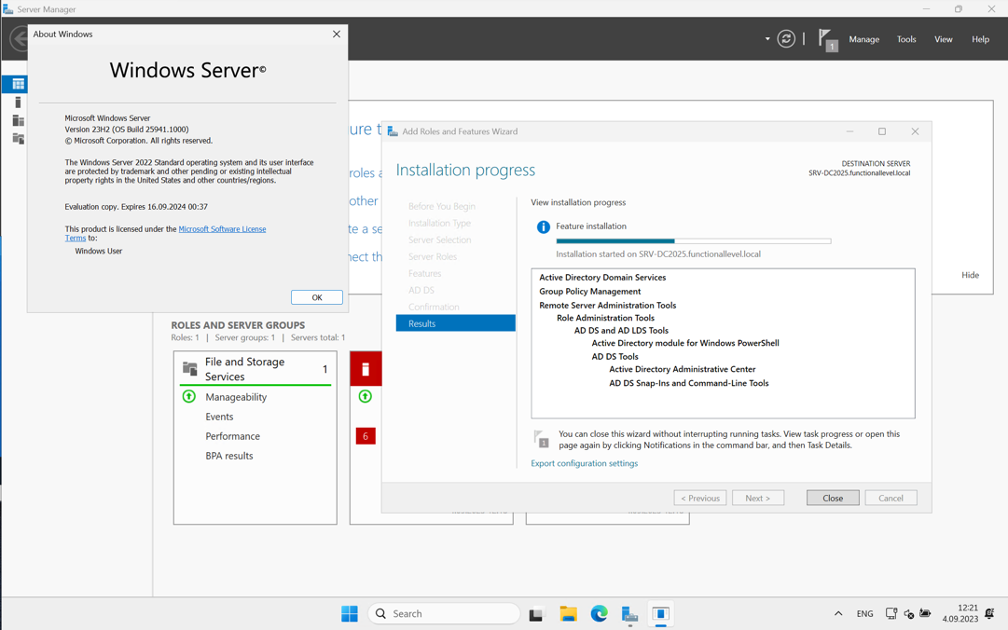
Task: Open the Manage menu
Action: coord(864,39)
